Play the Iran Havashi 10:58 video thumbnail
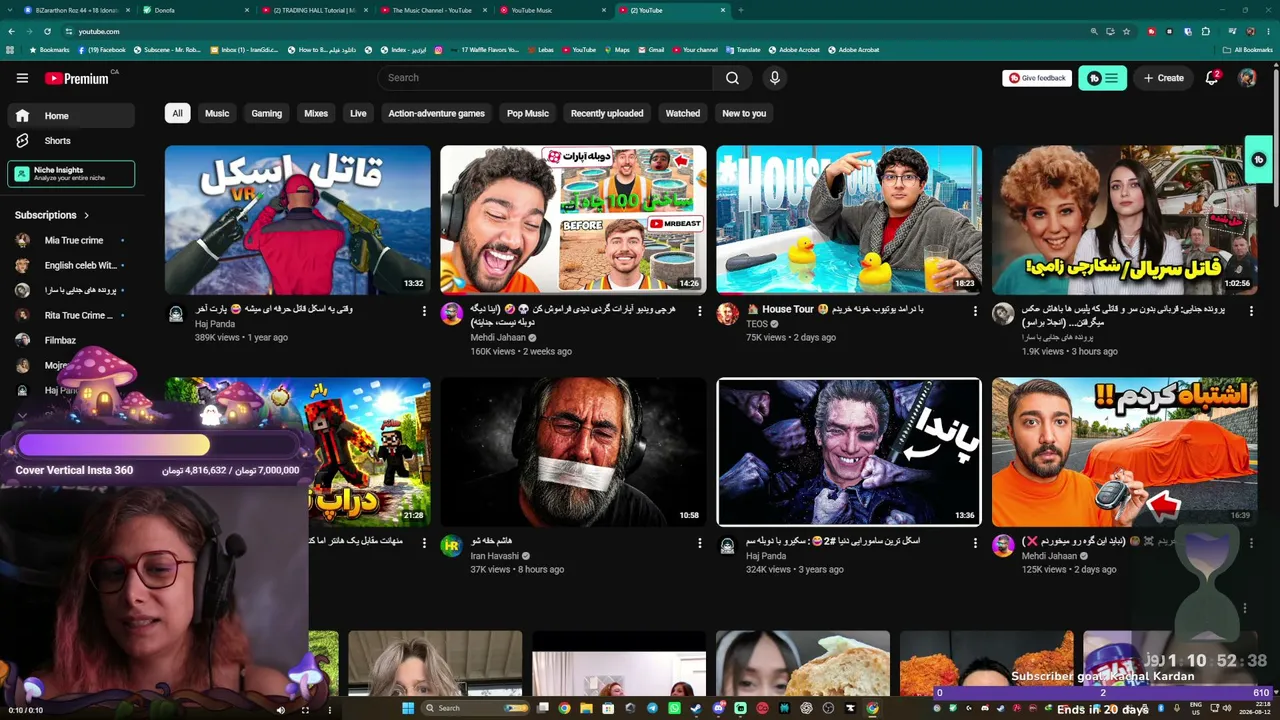 point(573,452)
